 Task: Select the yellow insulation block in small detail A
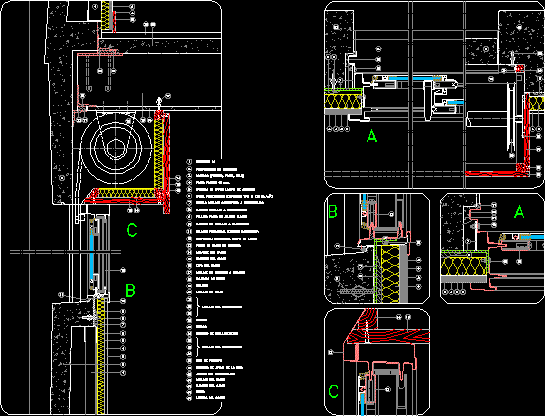pyautogui.click(x=463, y=266)
